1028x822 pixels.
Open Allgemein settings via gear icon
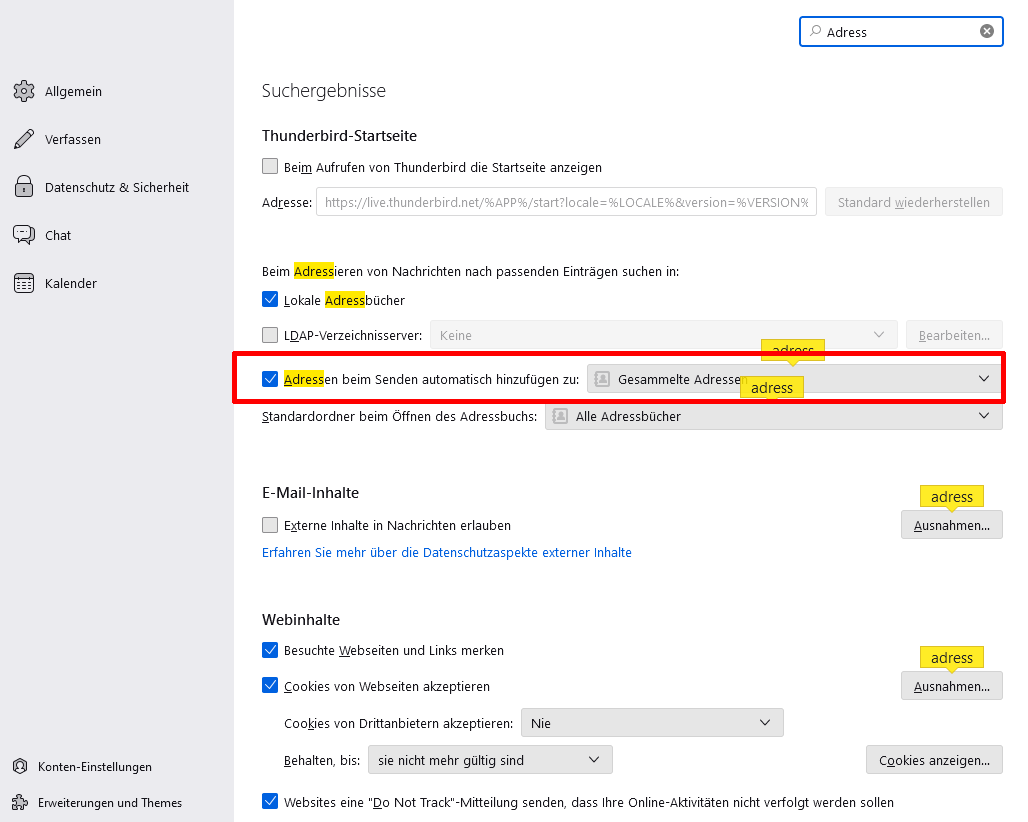[x=24, y=91]
